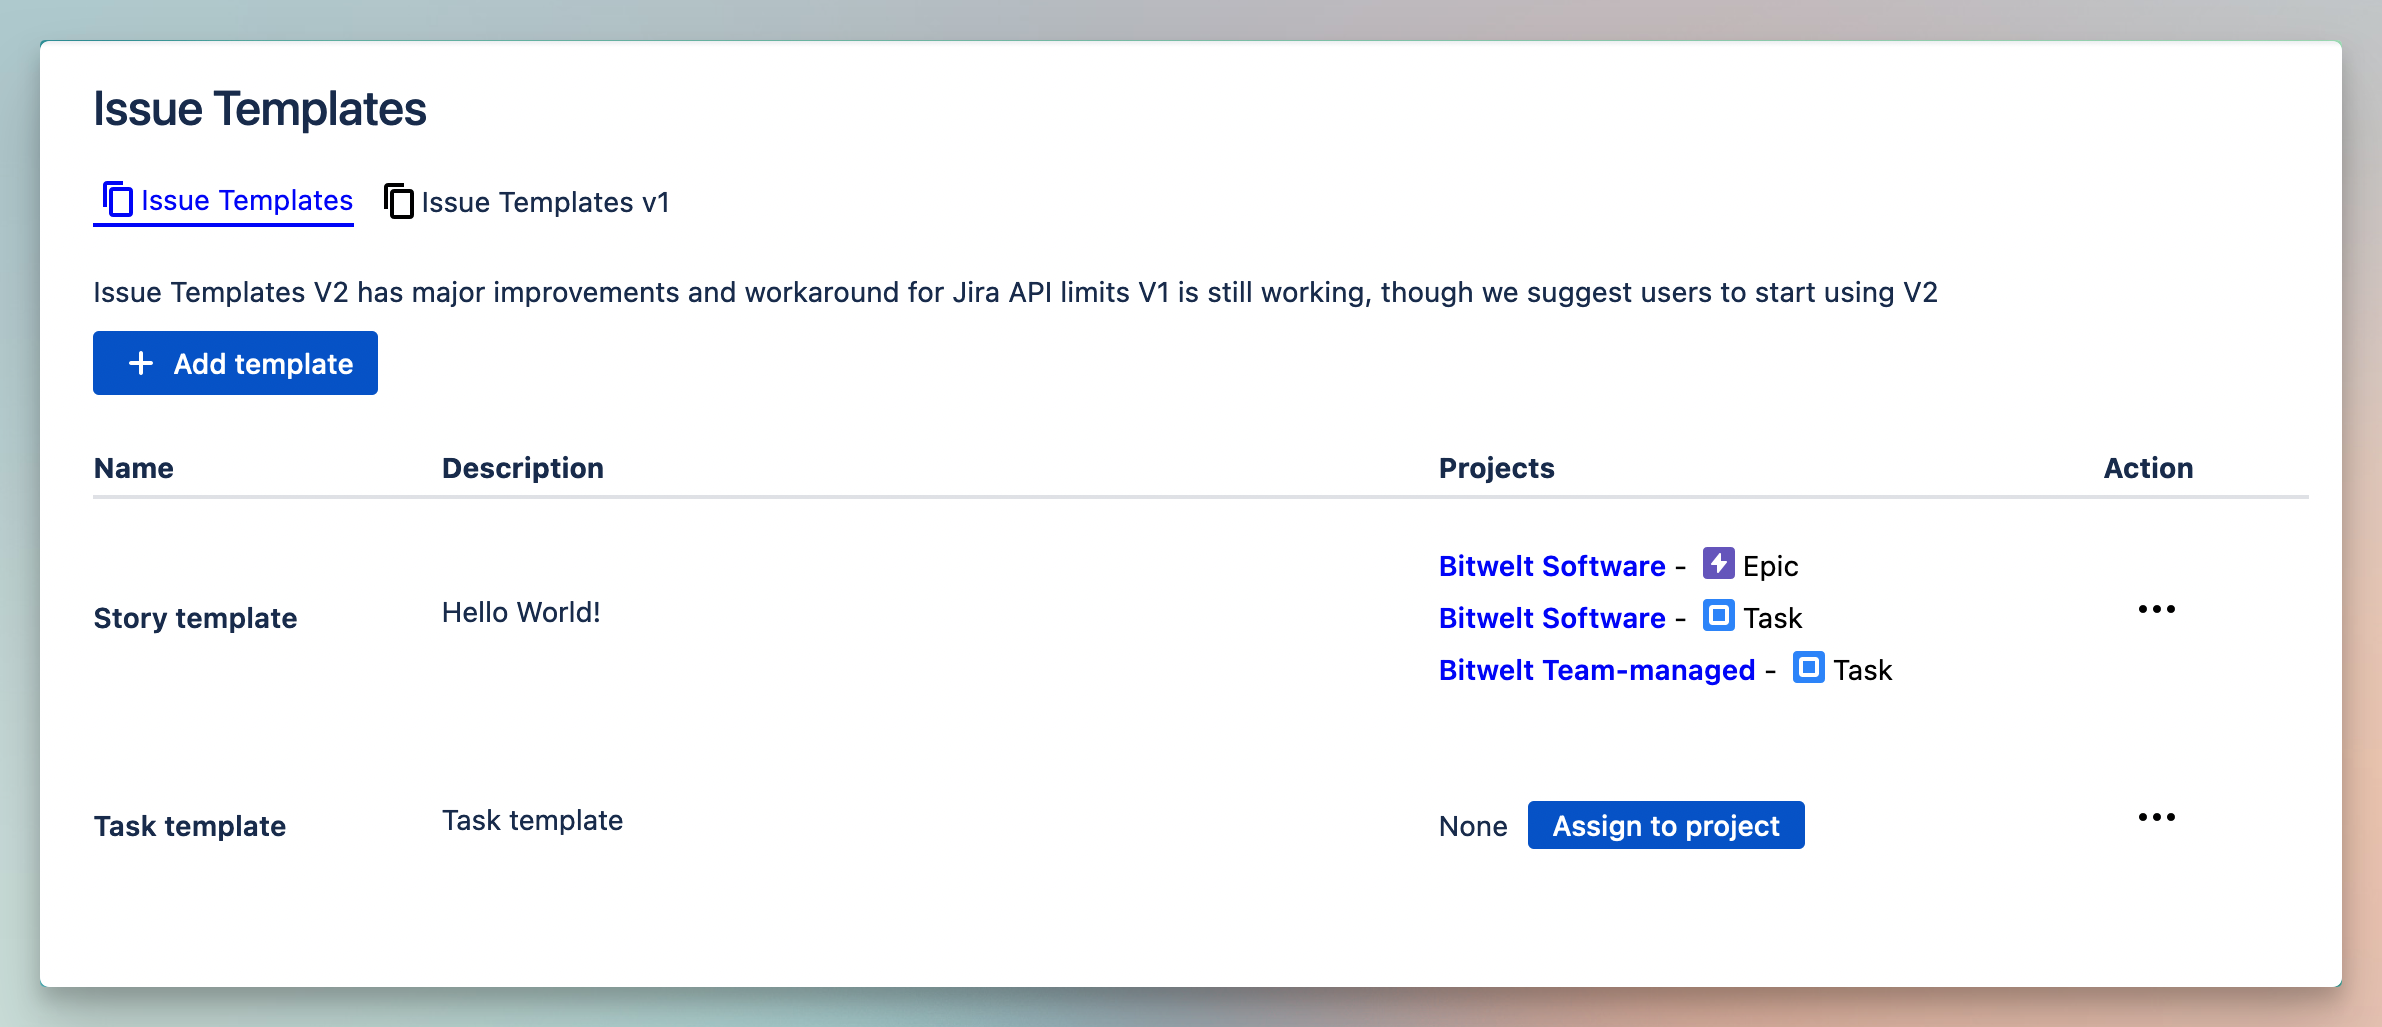This screenshot has width=2382, height=1027.
Task: Click the copy icon on Issue Templates tab
Action: pos(117,199)
